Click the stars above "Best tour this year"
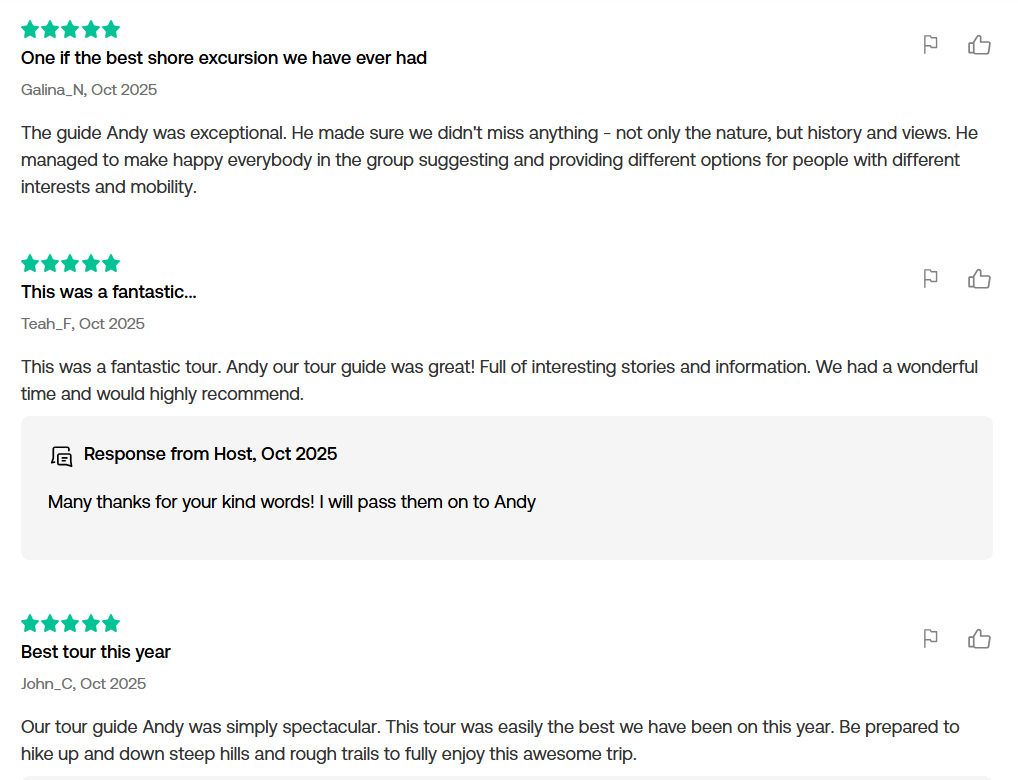 pos(70,624)
